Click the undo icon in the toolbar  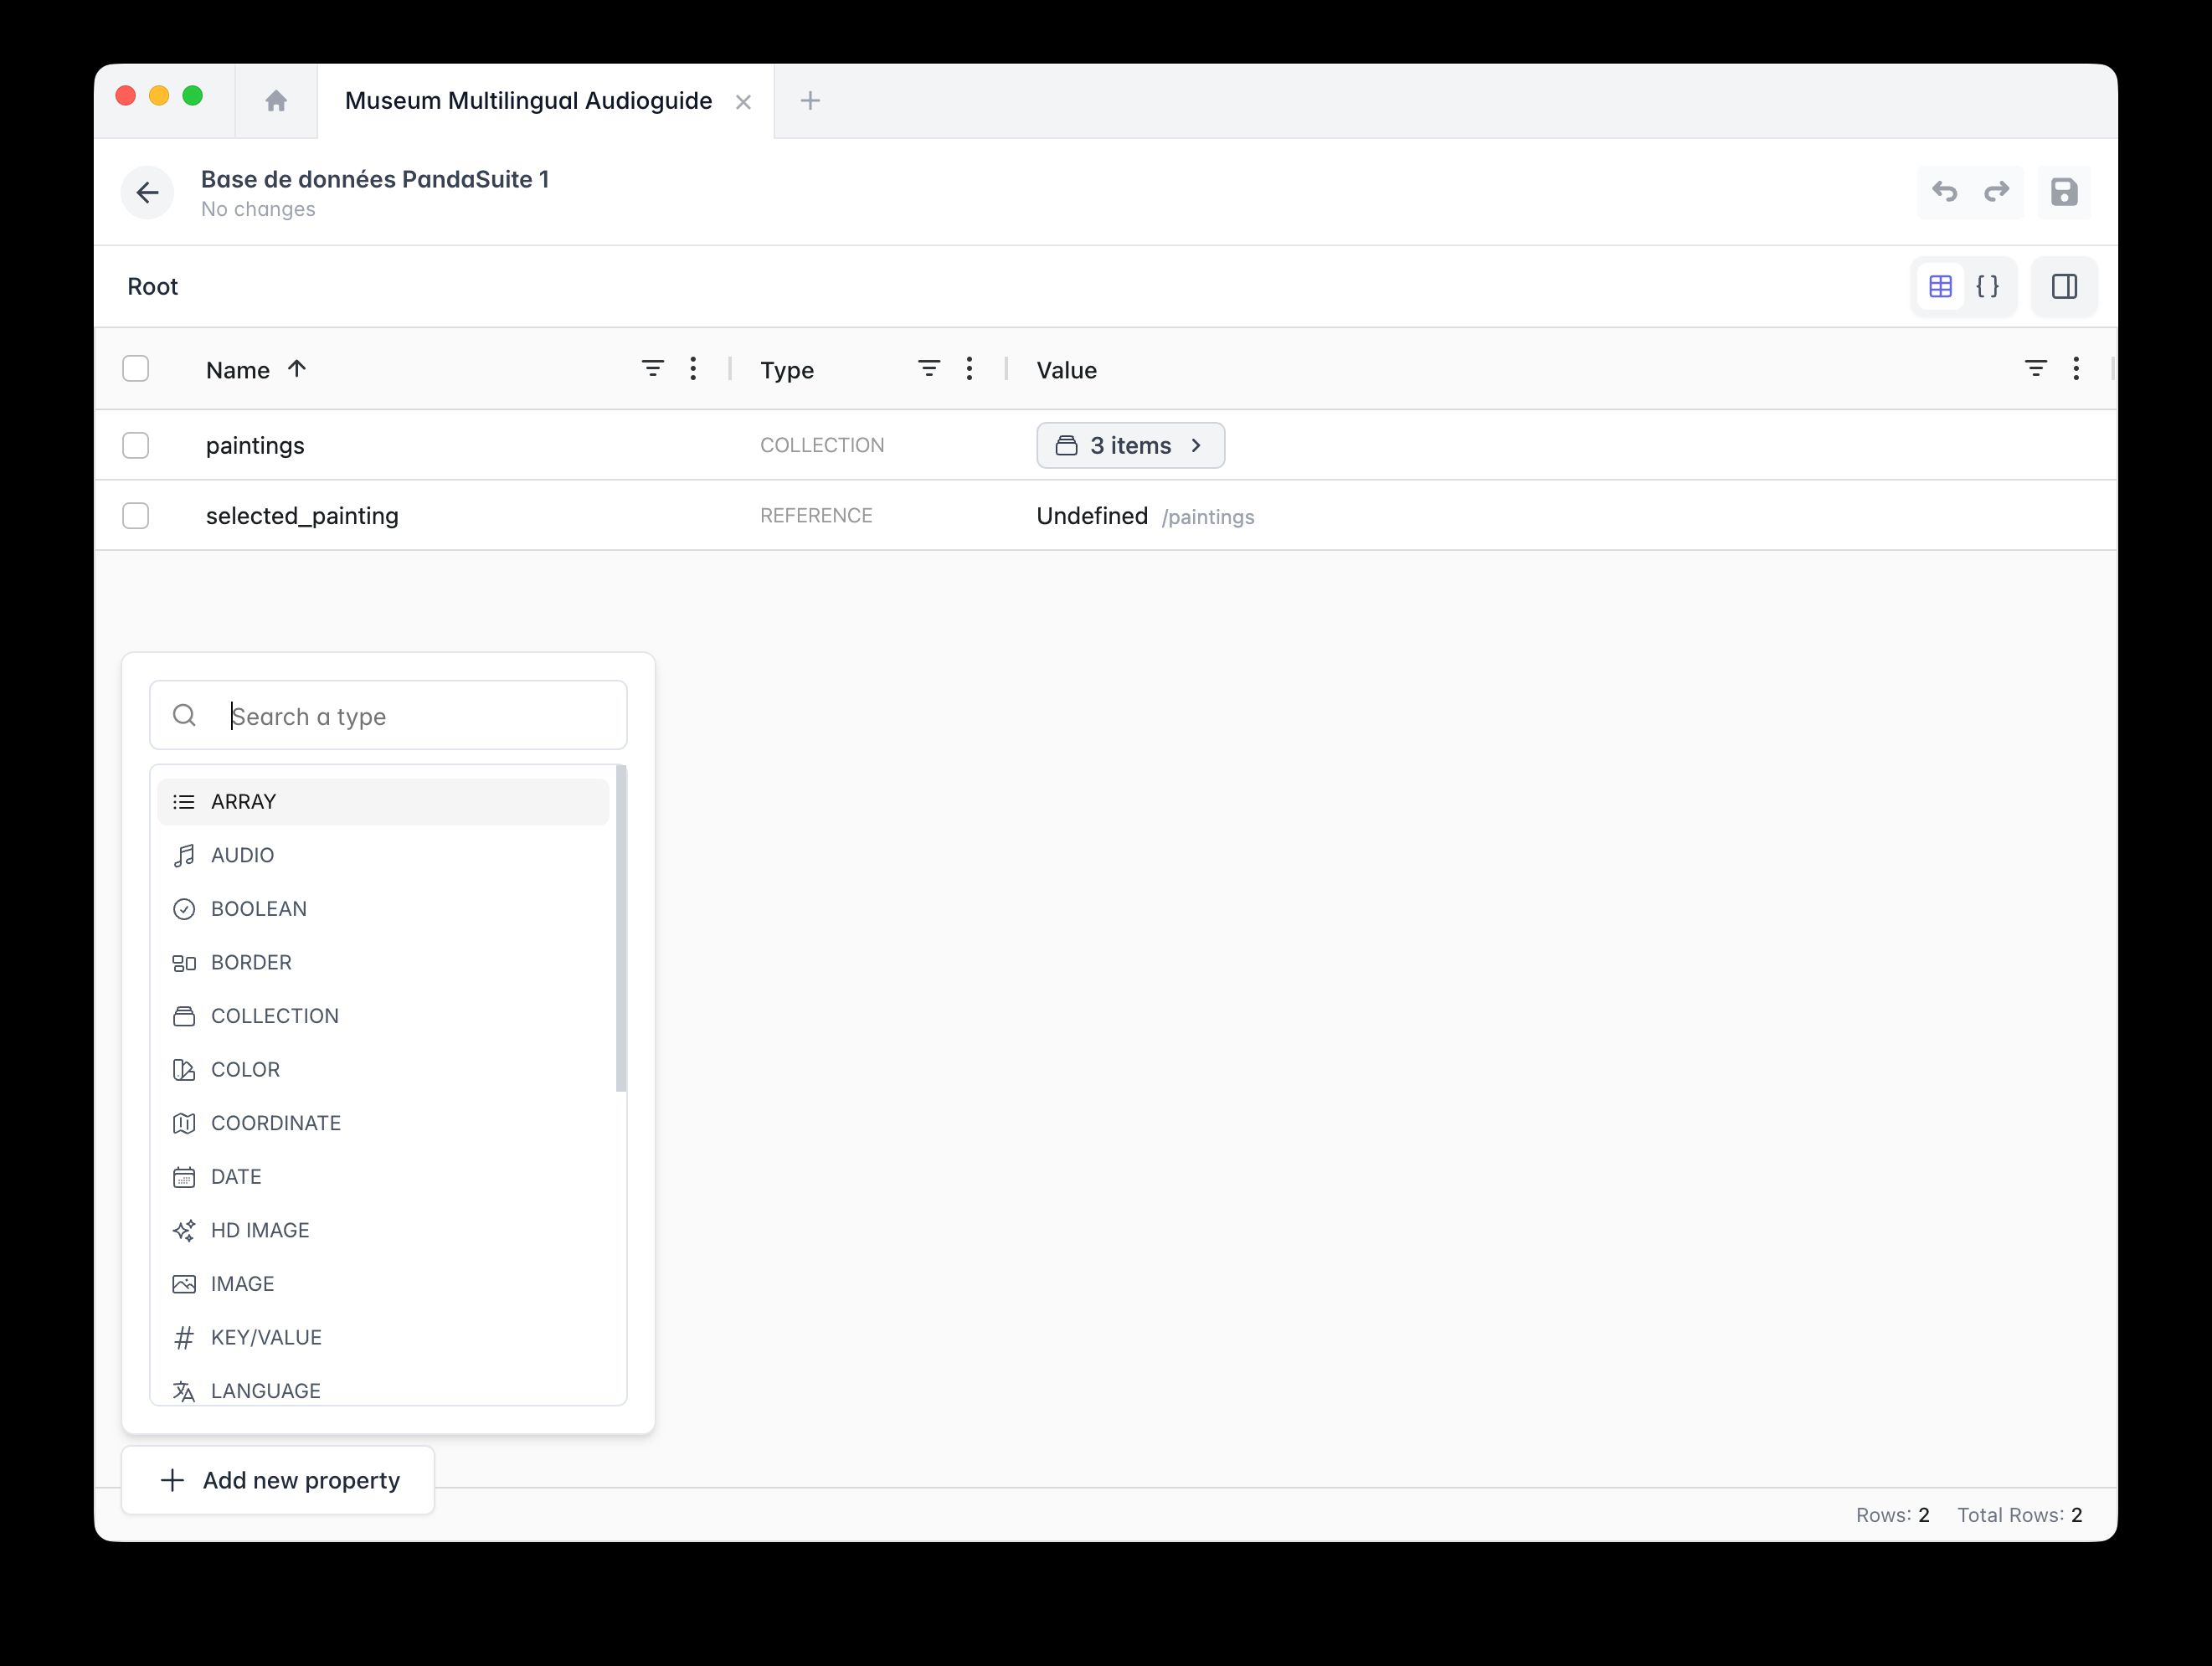[x=1945, y=192]
